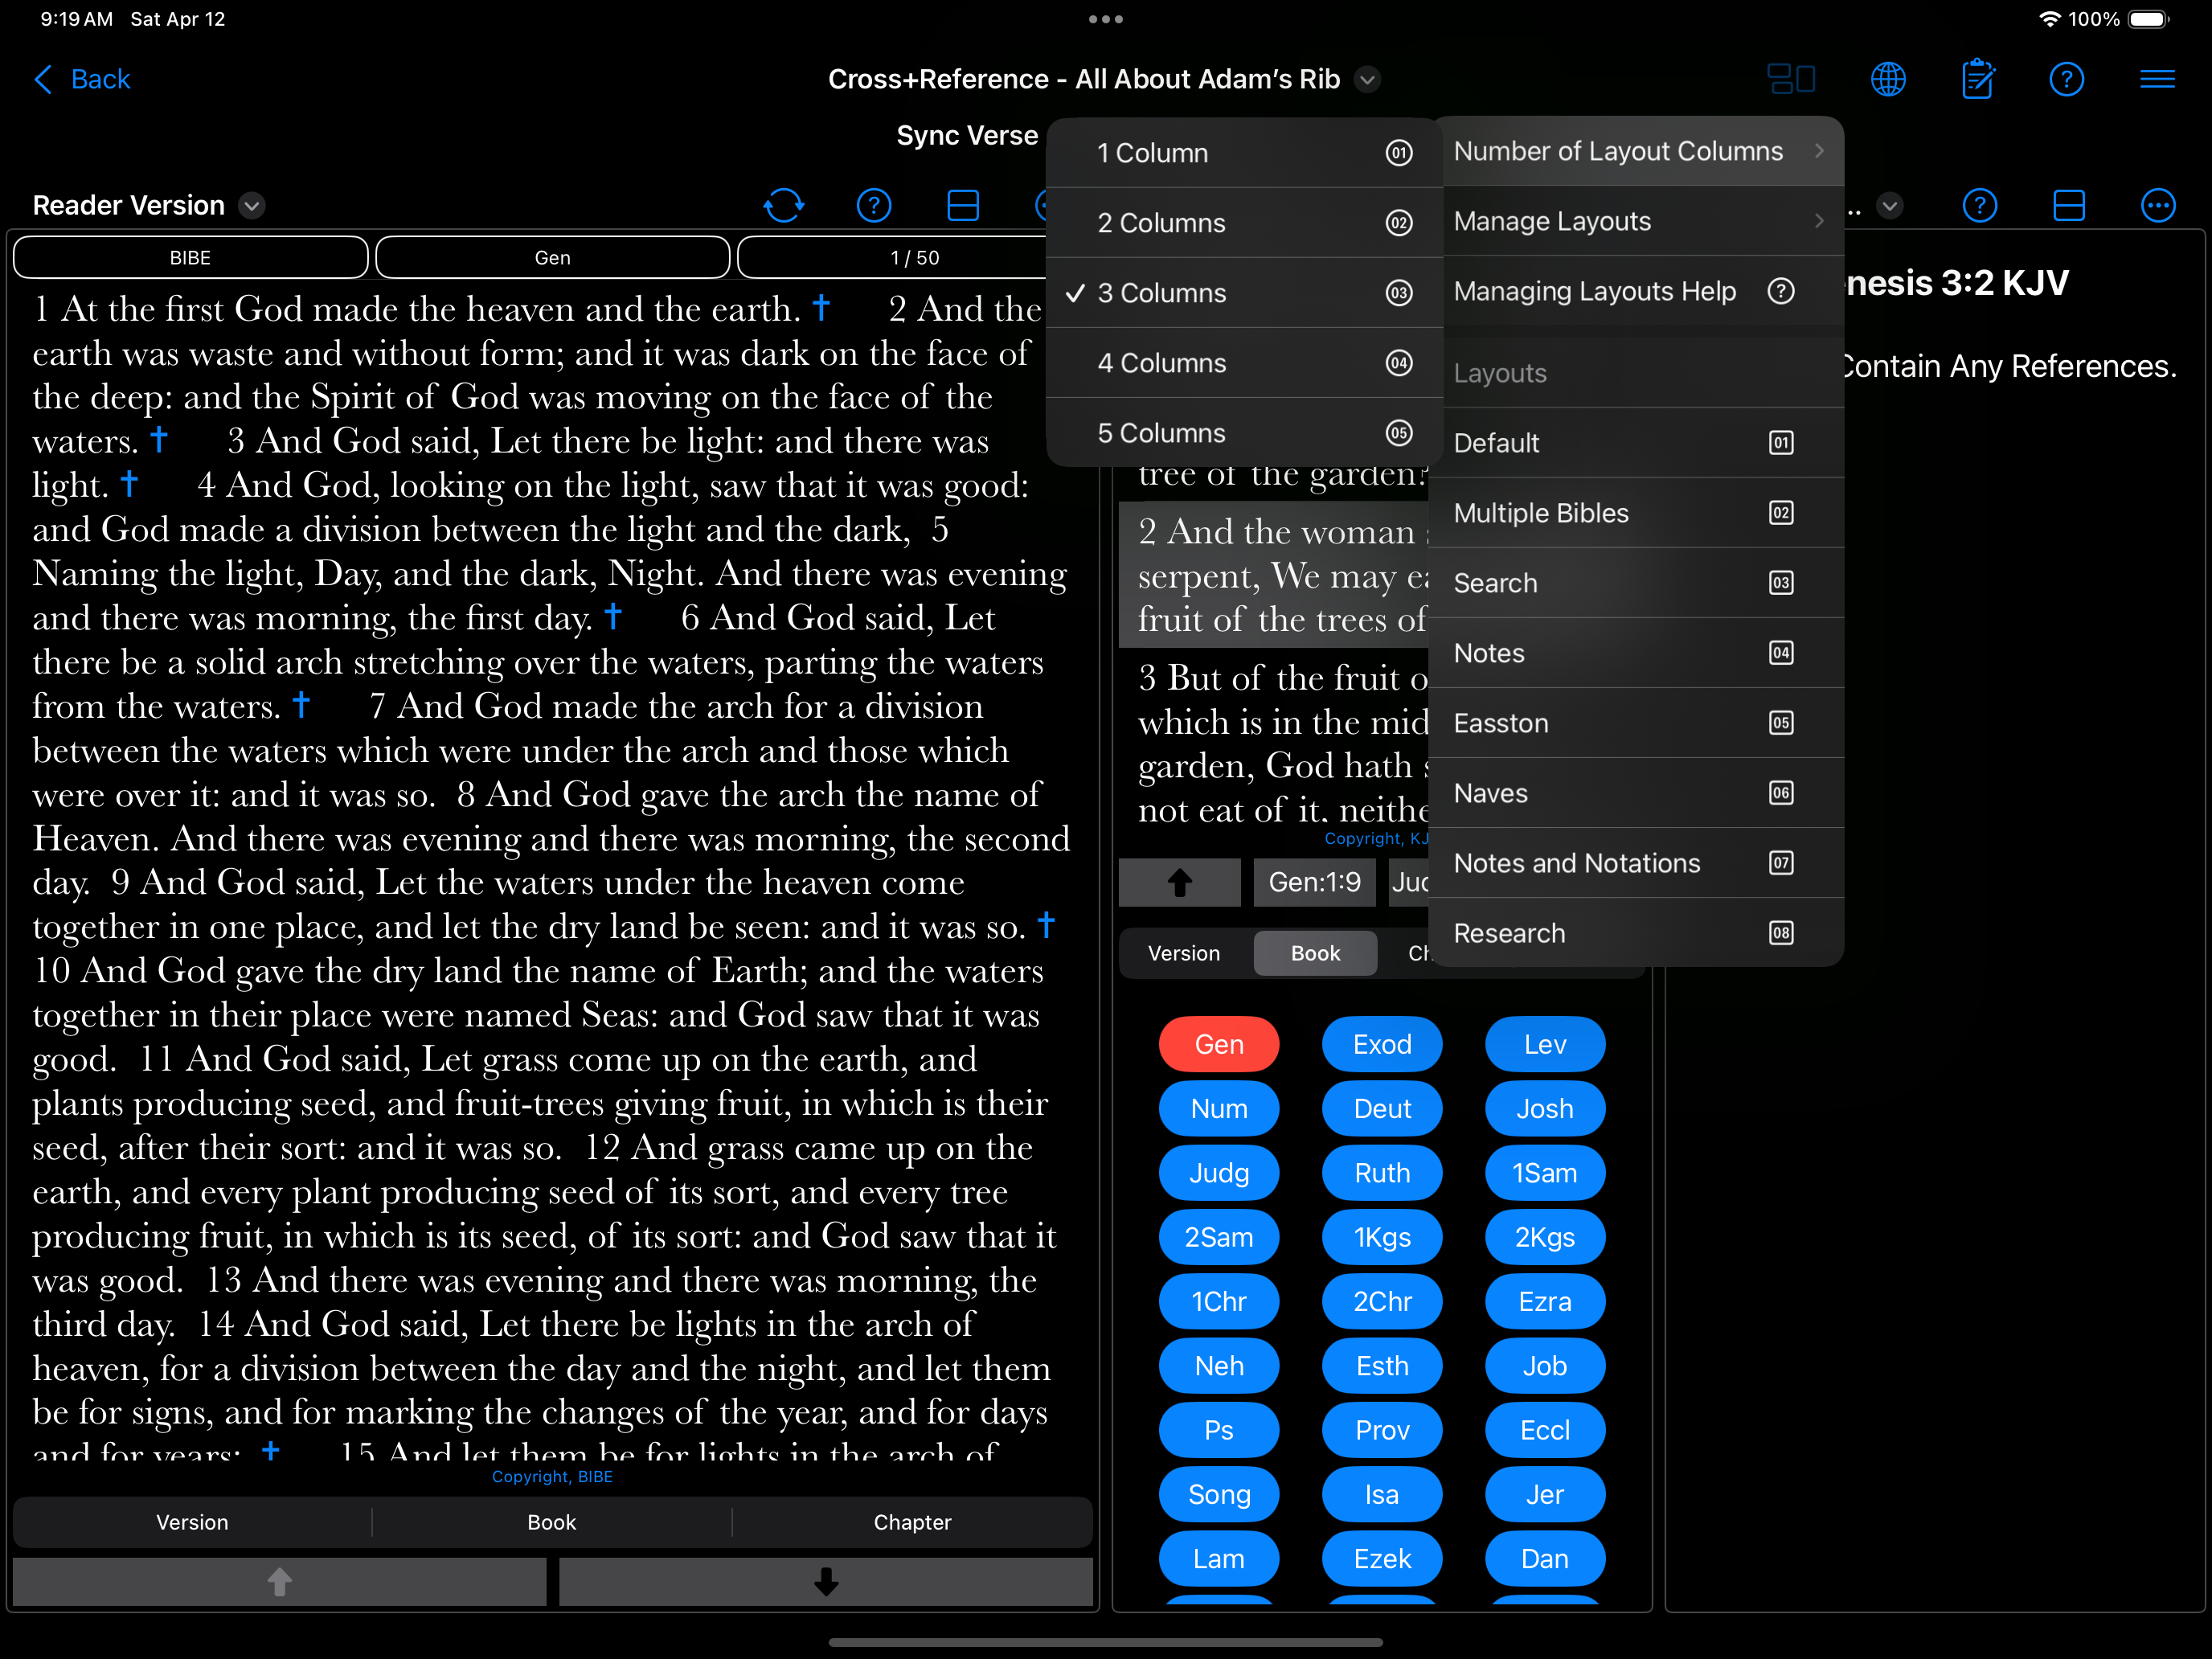Choose the Notes layout
This screenshot has height=1659, width=2212.
1637,653
